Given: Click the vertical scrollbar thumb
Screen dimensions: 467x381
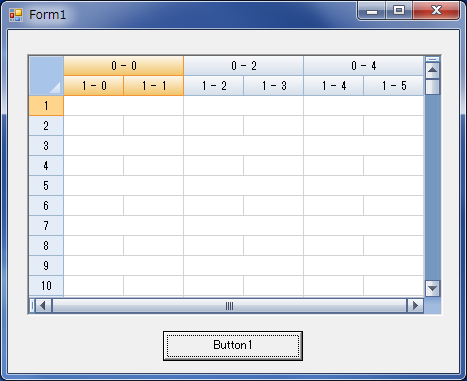Looking at the screenshot, I should [x=432, y=86].
